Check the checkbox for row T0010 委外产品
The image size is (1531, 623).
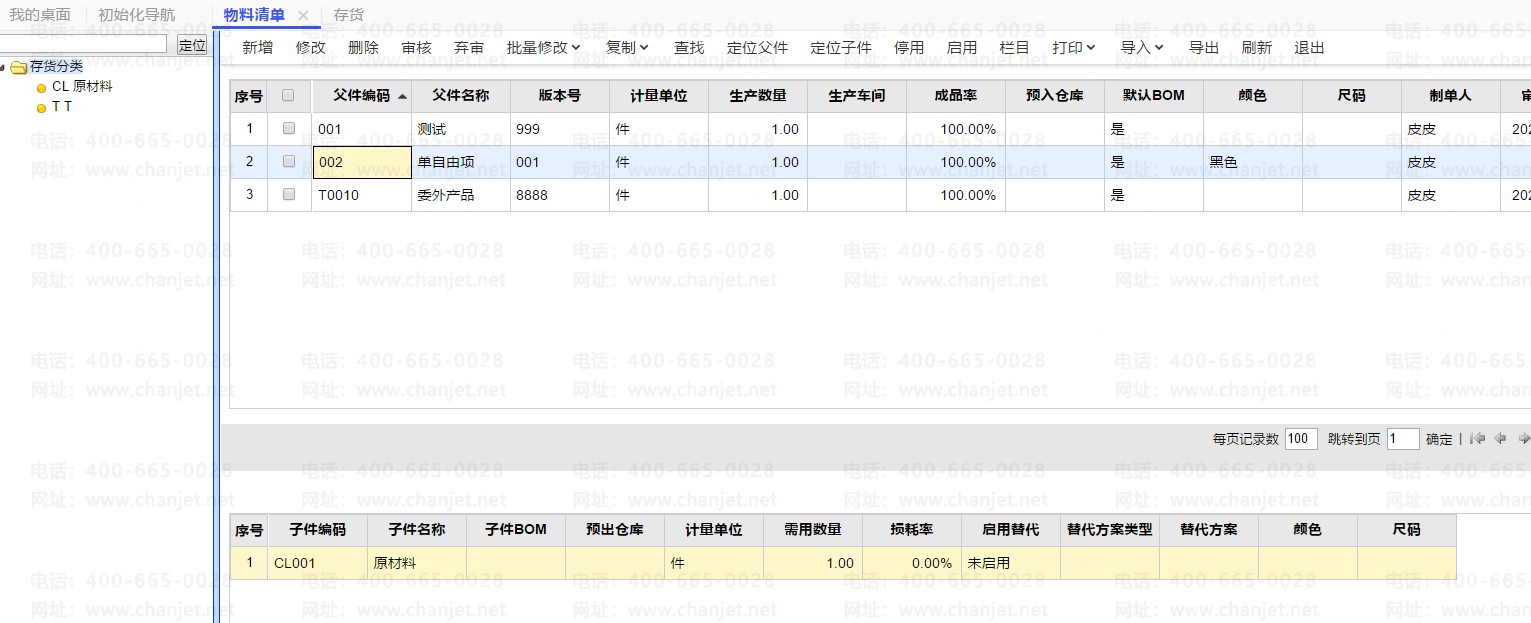pos(289,194)
